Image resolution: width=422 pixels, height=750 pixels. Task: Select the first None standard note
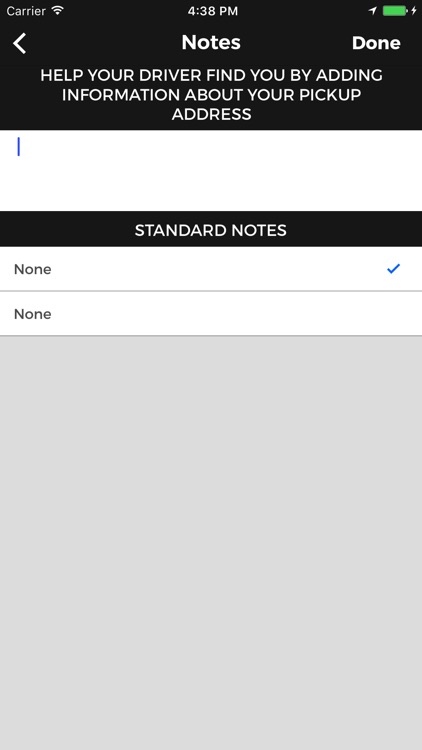[211, 269]
